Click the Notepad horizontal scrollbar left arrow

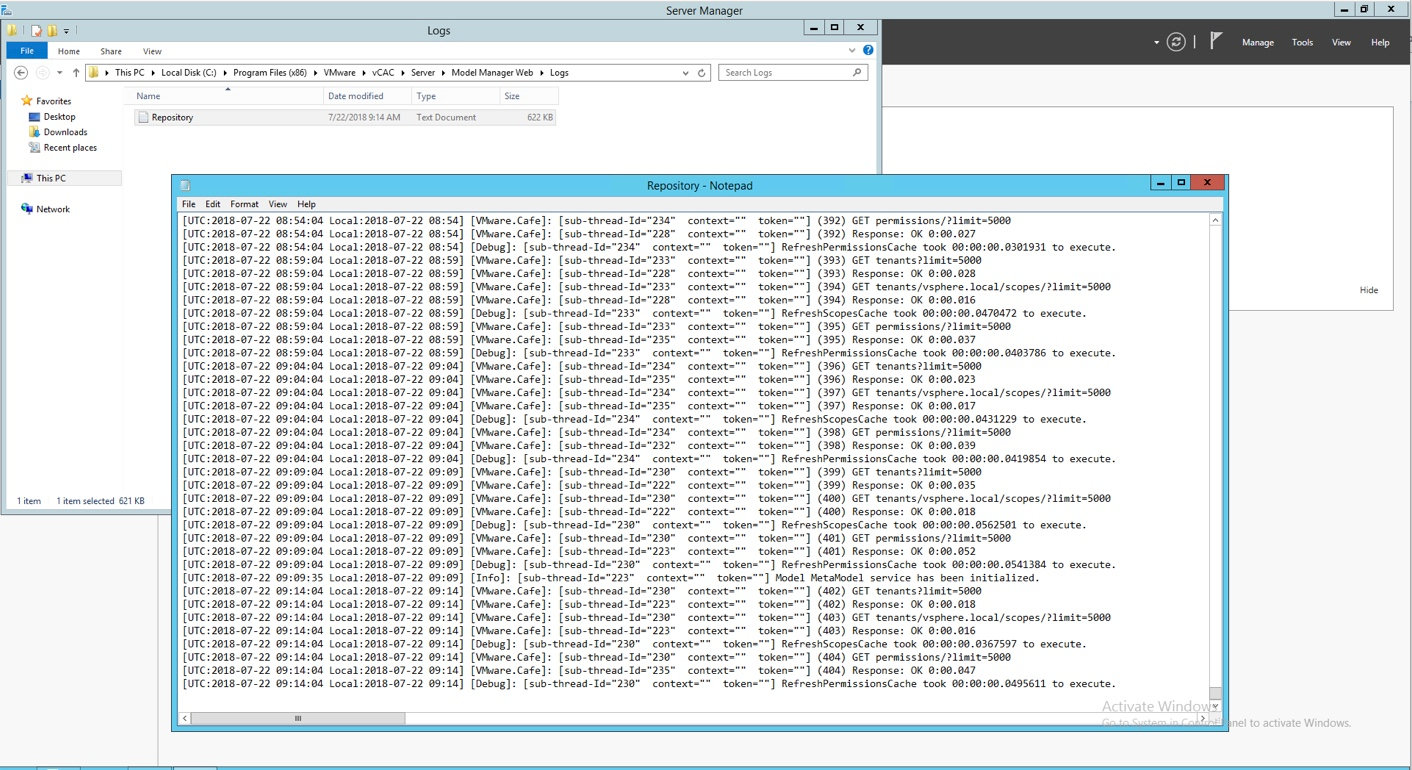point(185,718)
